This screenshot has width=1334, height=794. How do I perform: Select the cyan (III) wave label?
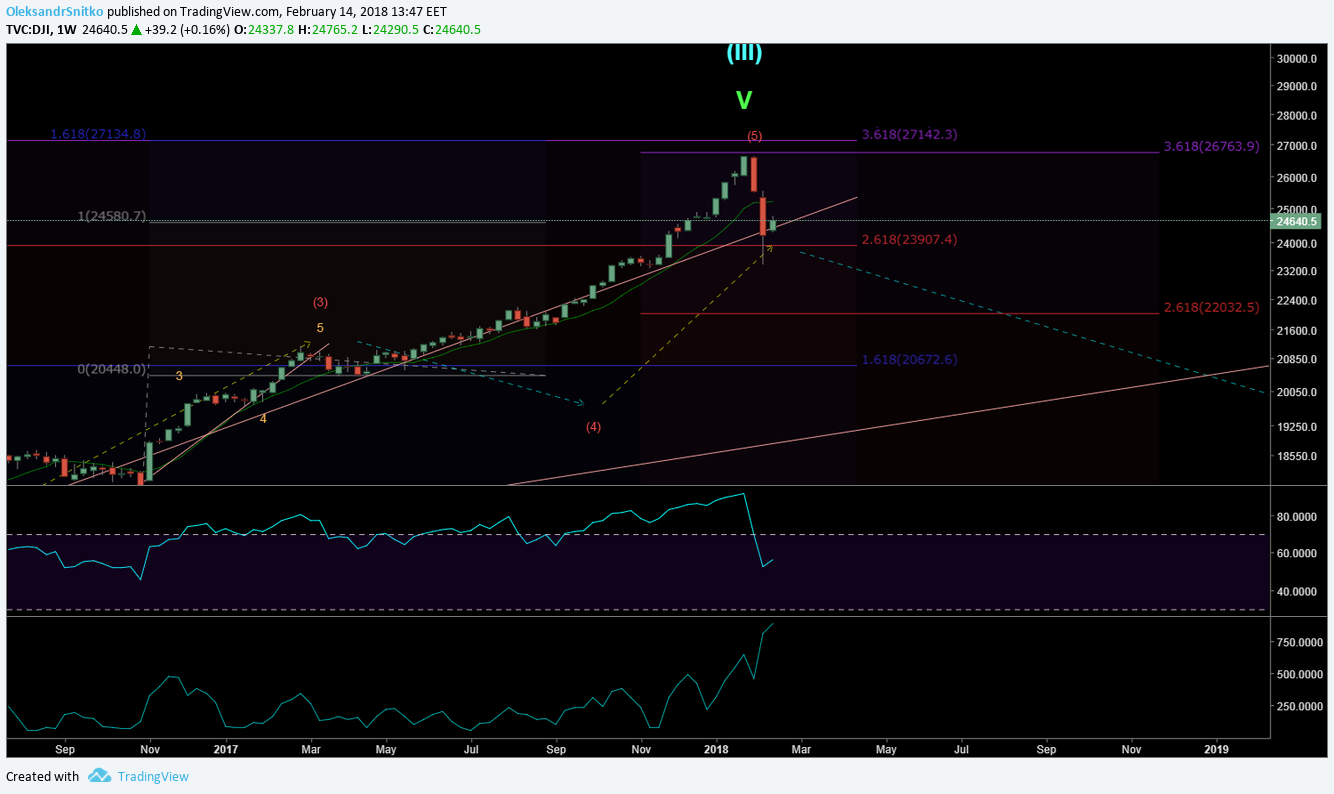pos(744,54)
